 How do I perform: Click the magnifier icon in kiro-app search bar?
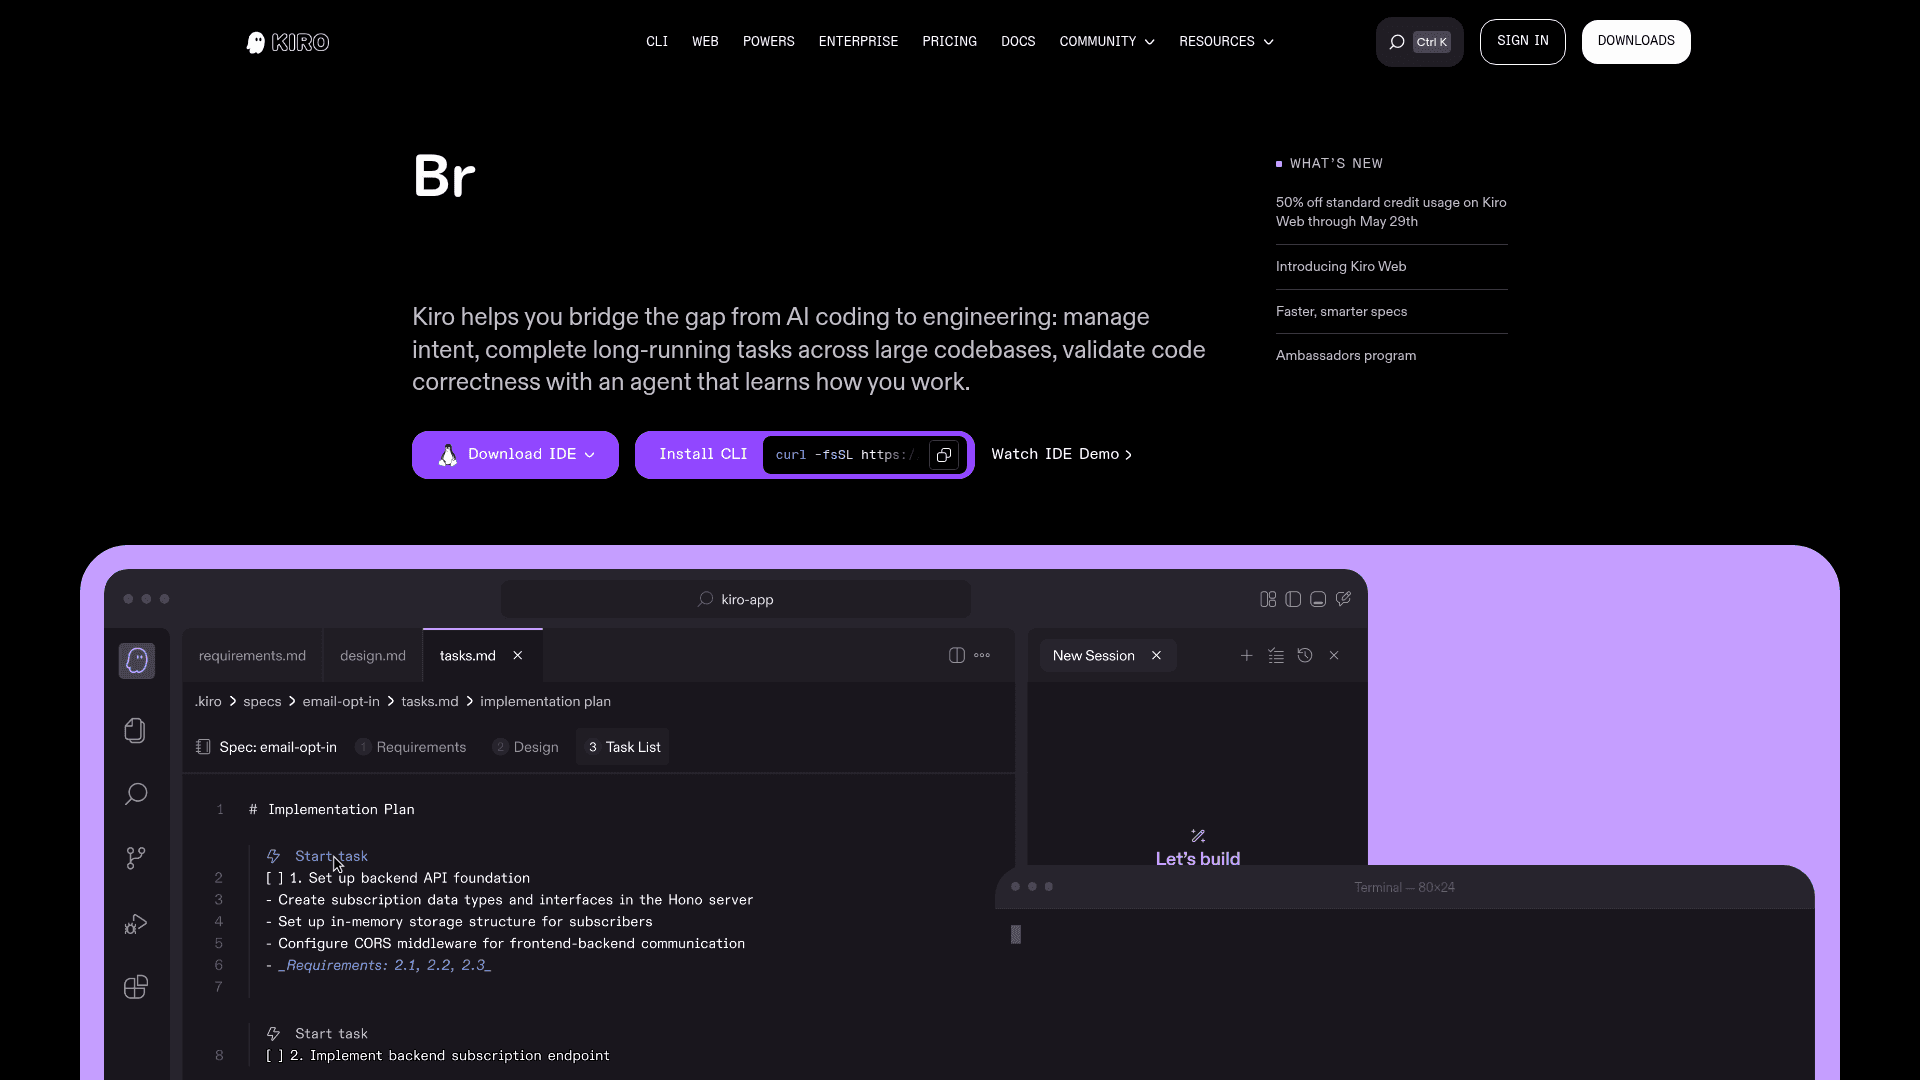click(706, 599)
